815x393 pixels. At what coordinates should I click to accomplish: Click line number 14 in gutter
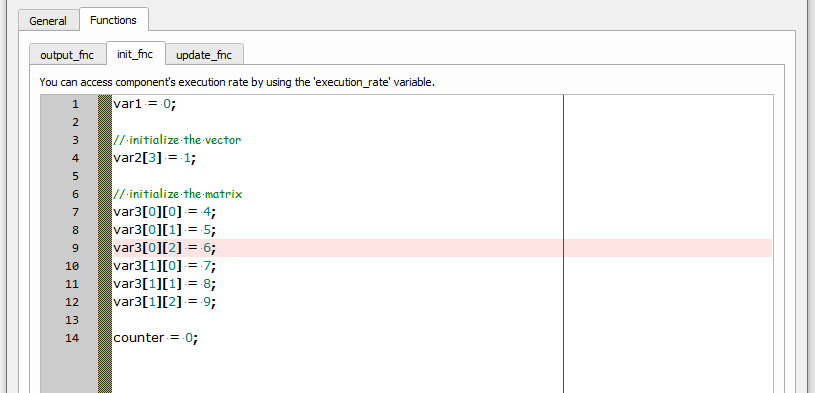coord(72,338)
